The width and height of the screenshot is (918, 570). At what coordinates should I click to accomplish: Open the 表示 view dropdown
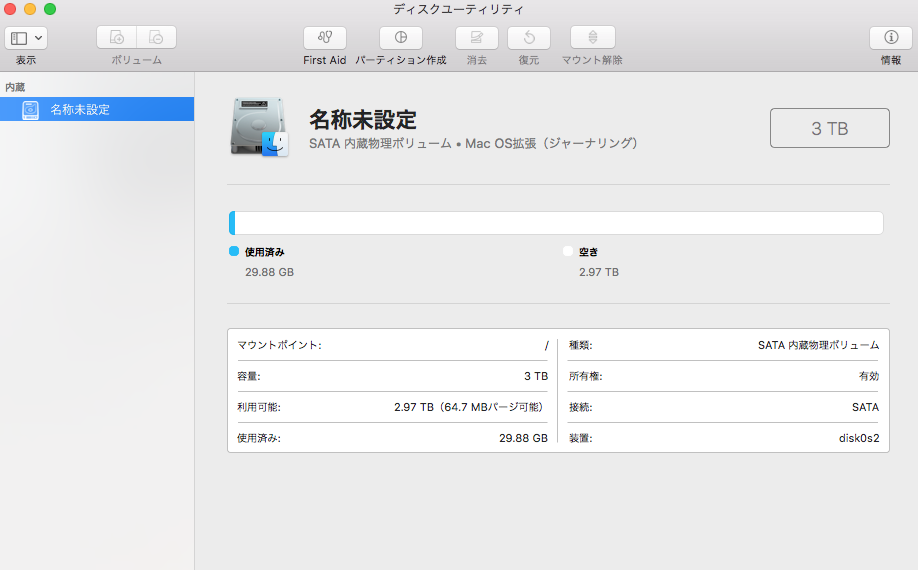tap(26, 38)
